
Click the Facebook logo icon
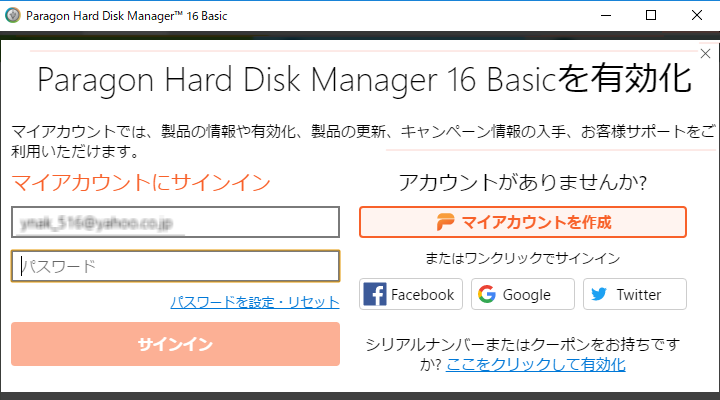point(376,295)
